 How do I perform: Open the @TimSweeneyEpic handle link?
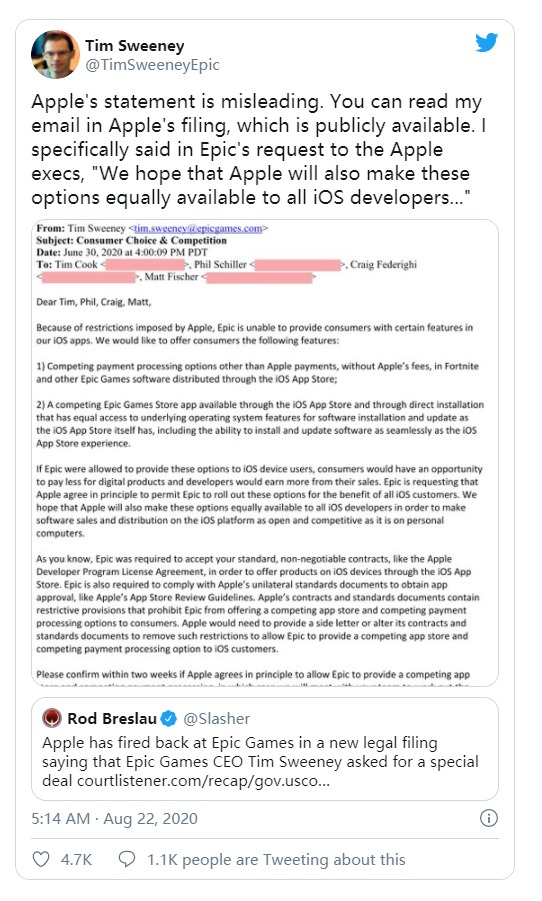[x=152, y=65]
